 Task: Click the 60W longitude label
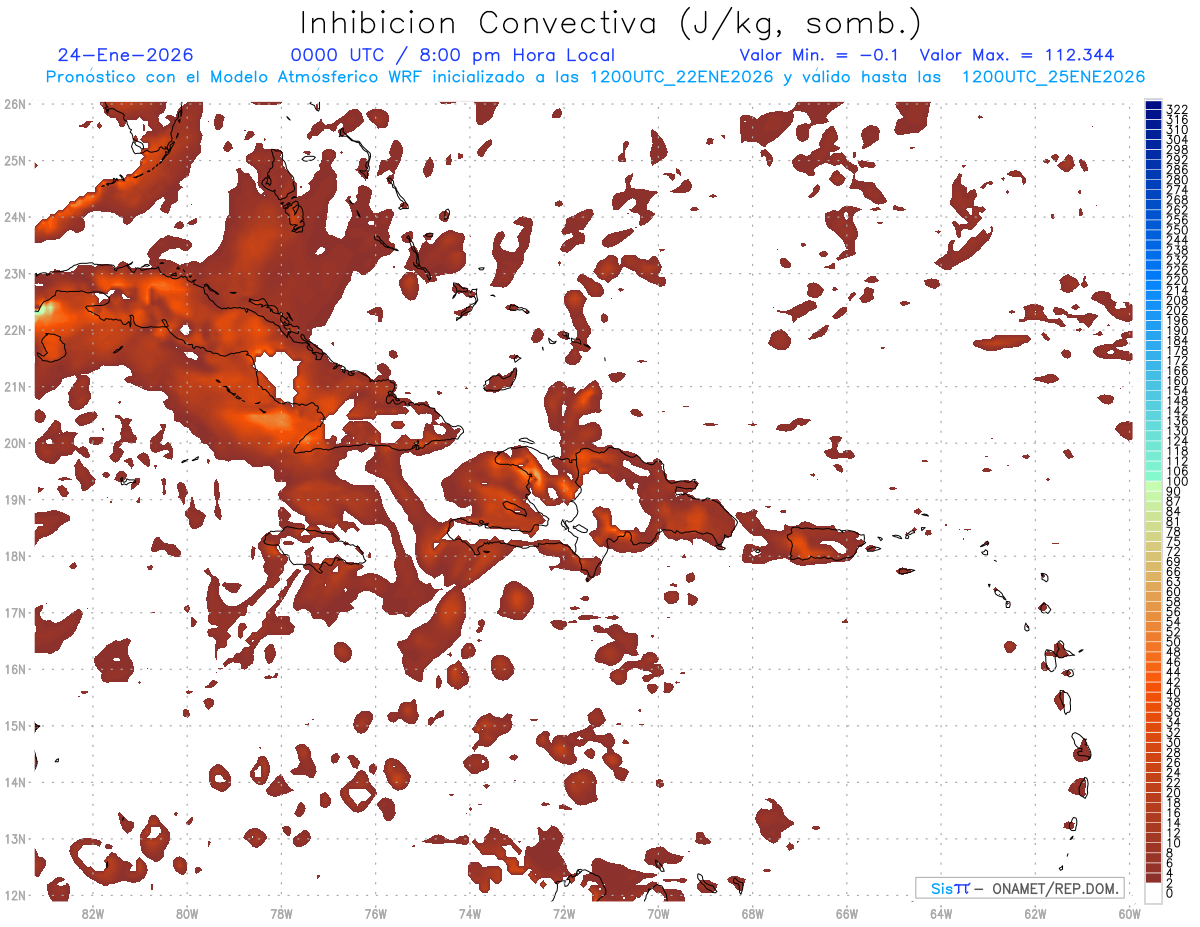1130,913
